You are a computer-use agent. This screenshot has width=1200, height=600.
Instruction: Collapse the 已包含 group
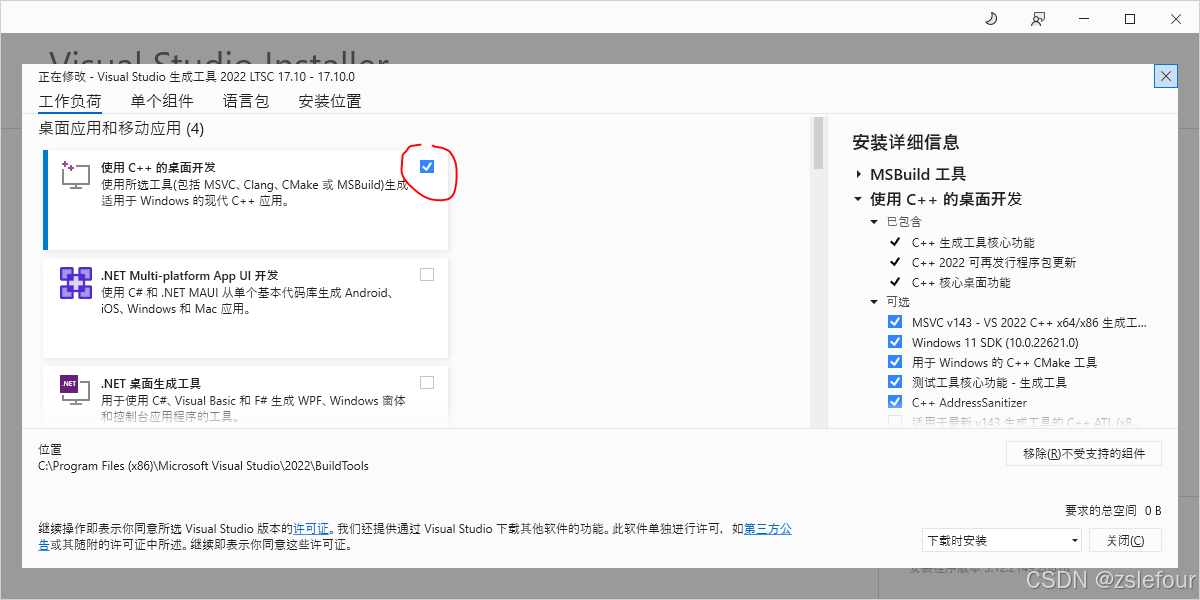[x=874, y=222]
